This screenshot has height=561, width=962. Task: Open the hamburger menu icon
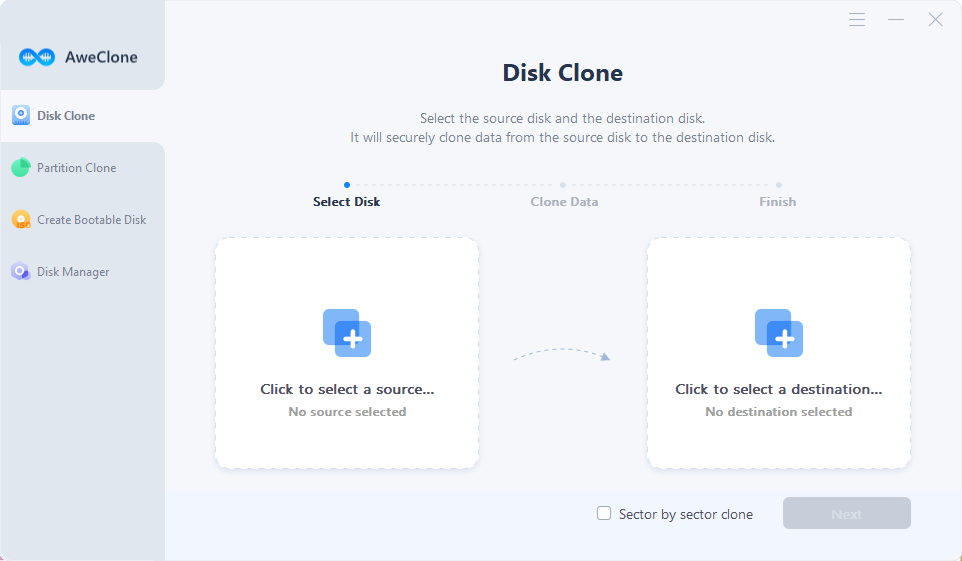coord(857,20)
